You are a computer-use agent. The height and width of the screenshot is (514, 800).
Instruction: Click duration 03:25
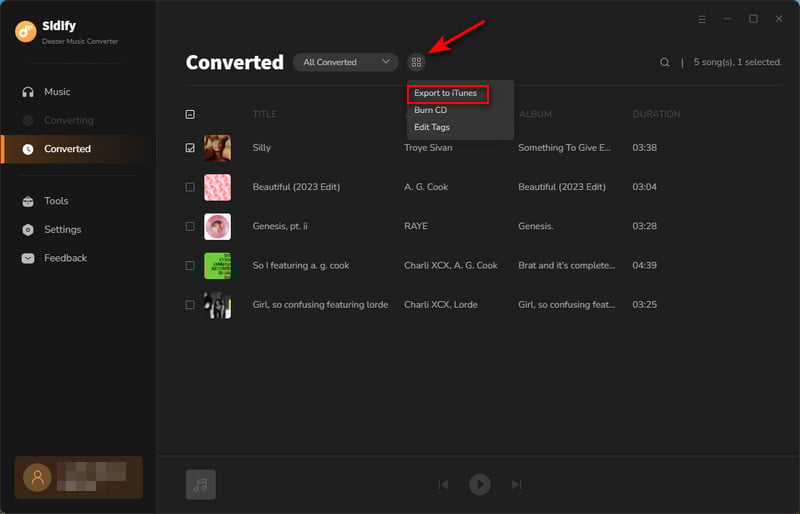tap(644, 305)
